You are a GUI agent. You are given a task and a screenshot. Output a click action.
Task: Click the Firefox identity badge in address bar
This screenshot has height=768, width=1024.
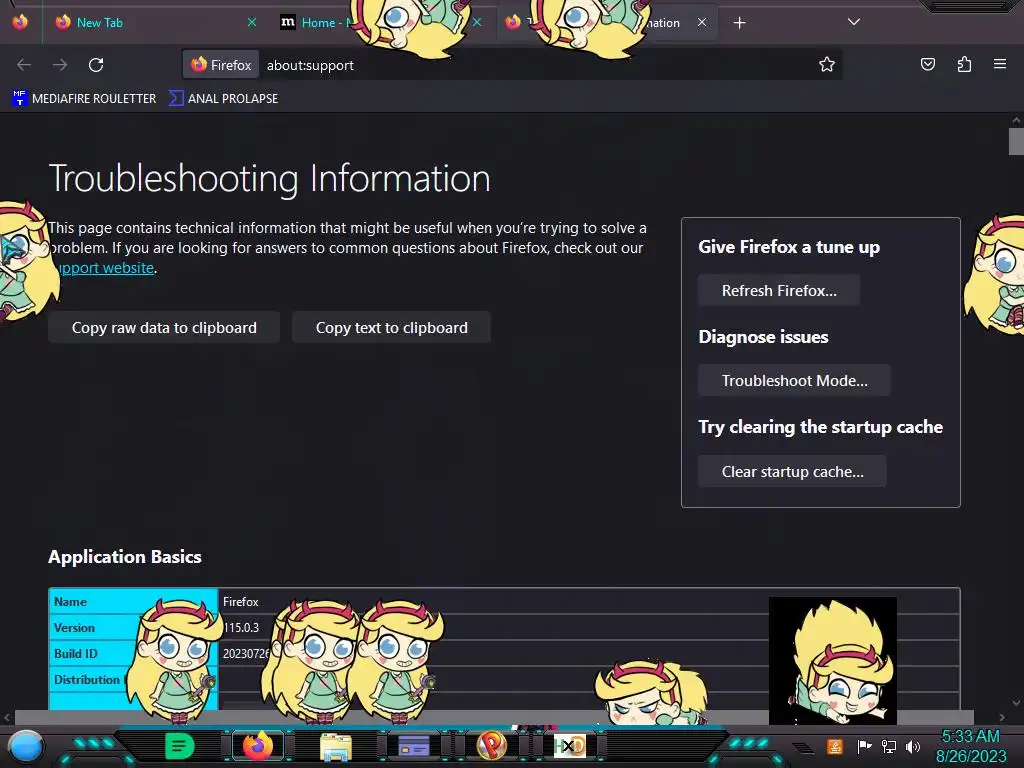tap(221, 65)
